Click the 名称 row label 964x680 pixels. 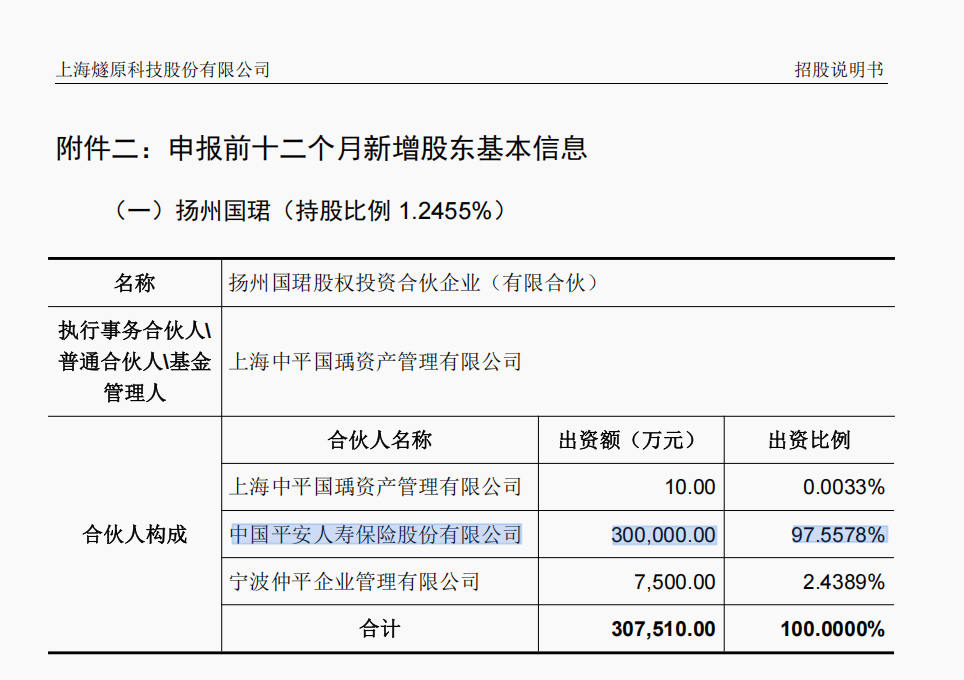click(135, 283)
